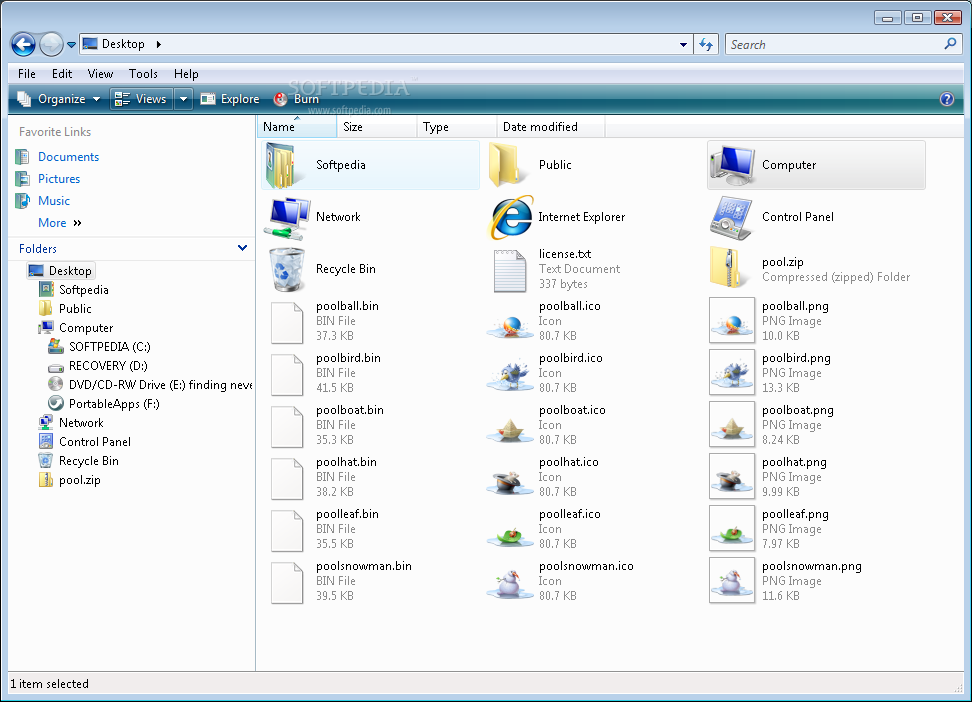This screenshot has width=972, height=702.
Task: Open the Help menu
Action: point(186,74)
